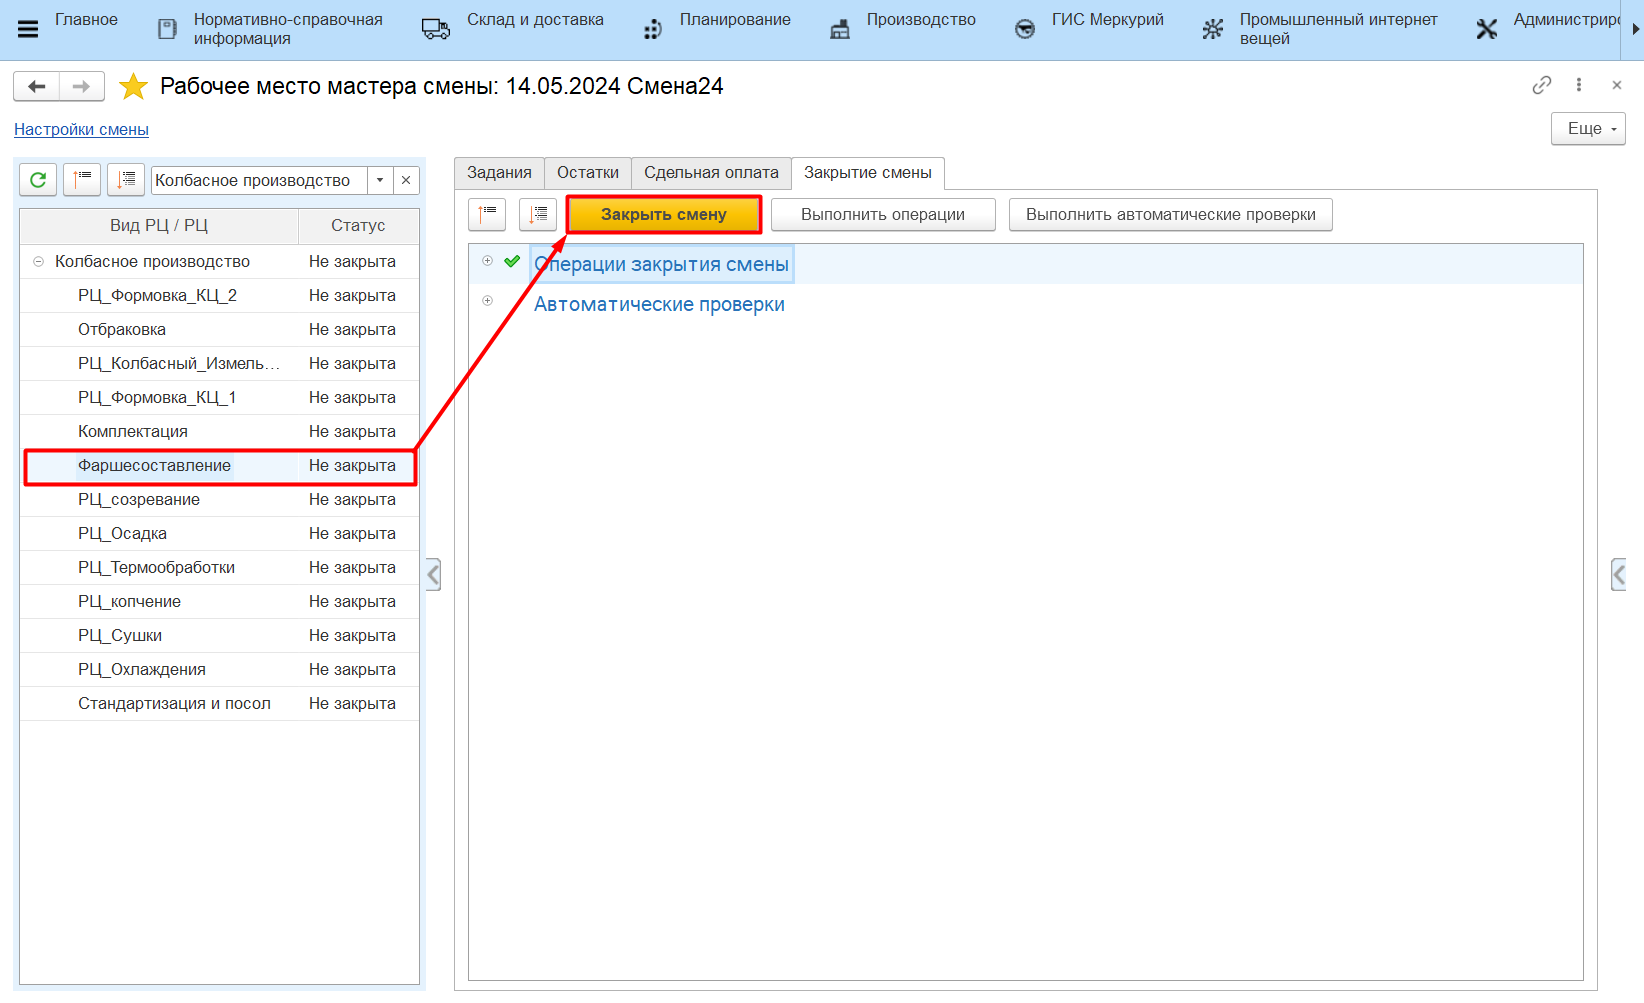This screenshot has width=1644, height=1003.
Task: Copy link using the chain icon
Action: 1541,85
